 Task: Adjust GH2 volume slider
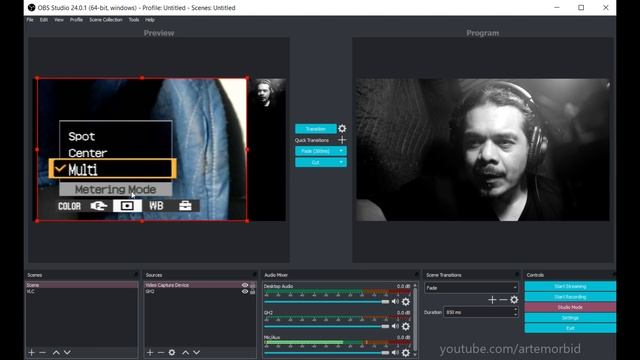[327, 327]
